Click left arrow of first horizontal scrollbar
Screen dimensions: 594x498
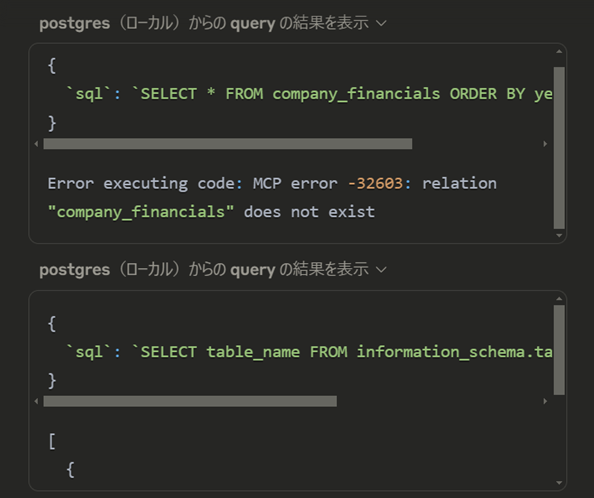[x=36, y=144]
